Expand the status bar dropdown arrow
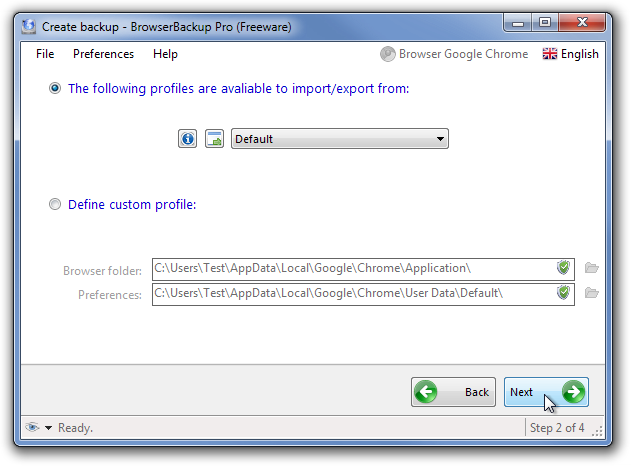631x466 pixels. (x=48, y=428)
